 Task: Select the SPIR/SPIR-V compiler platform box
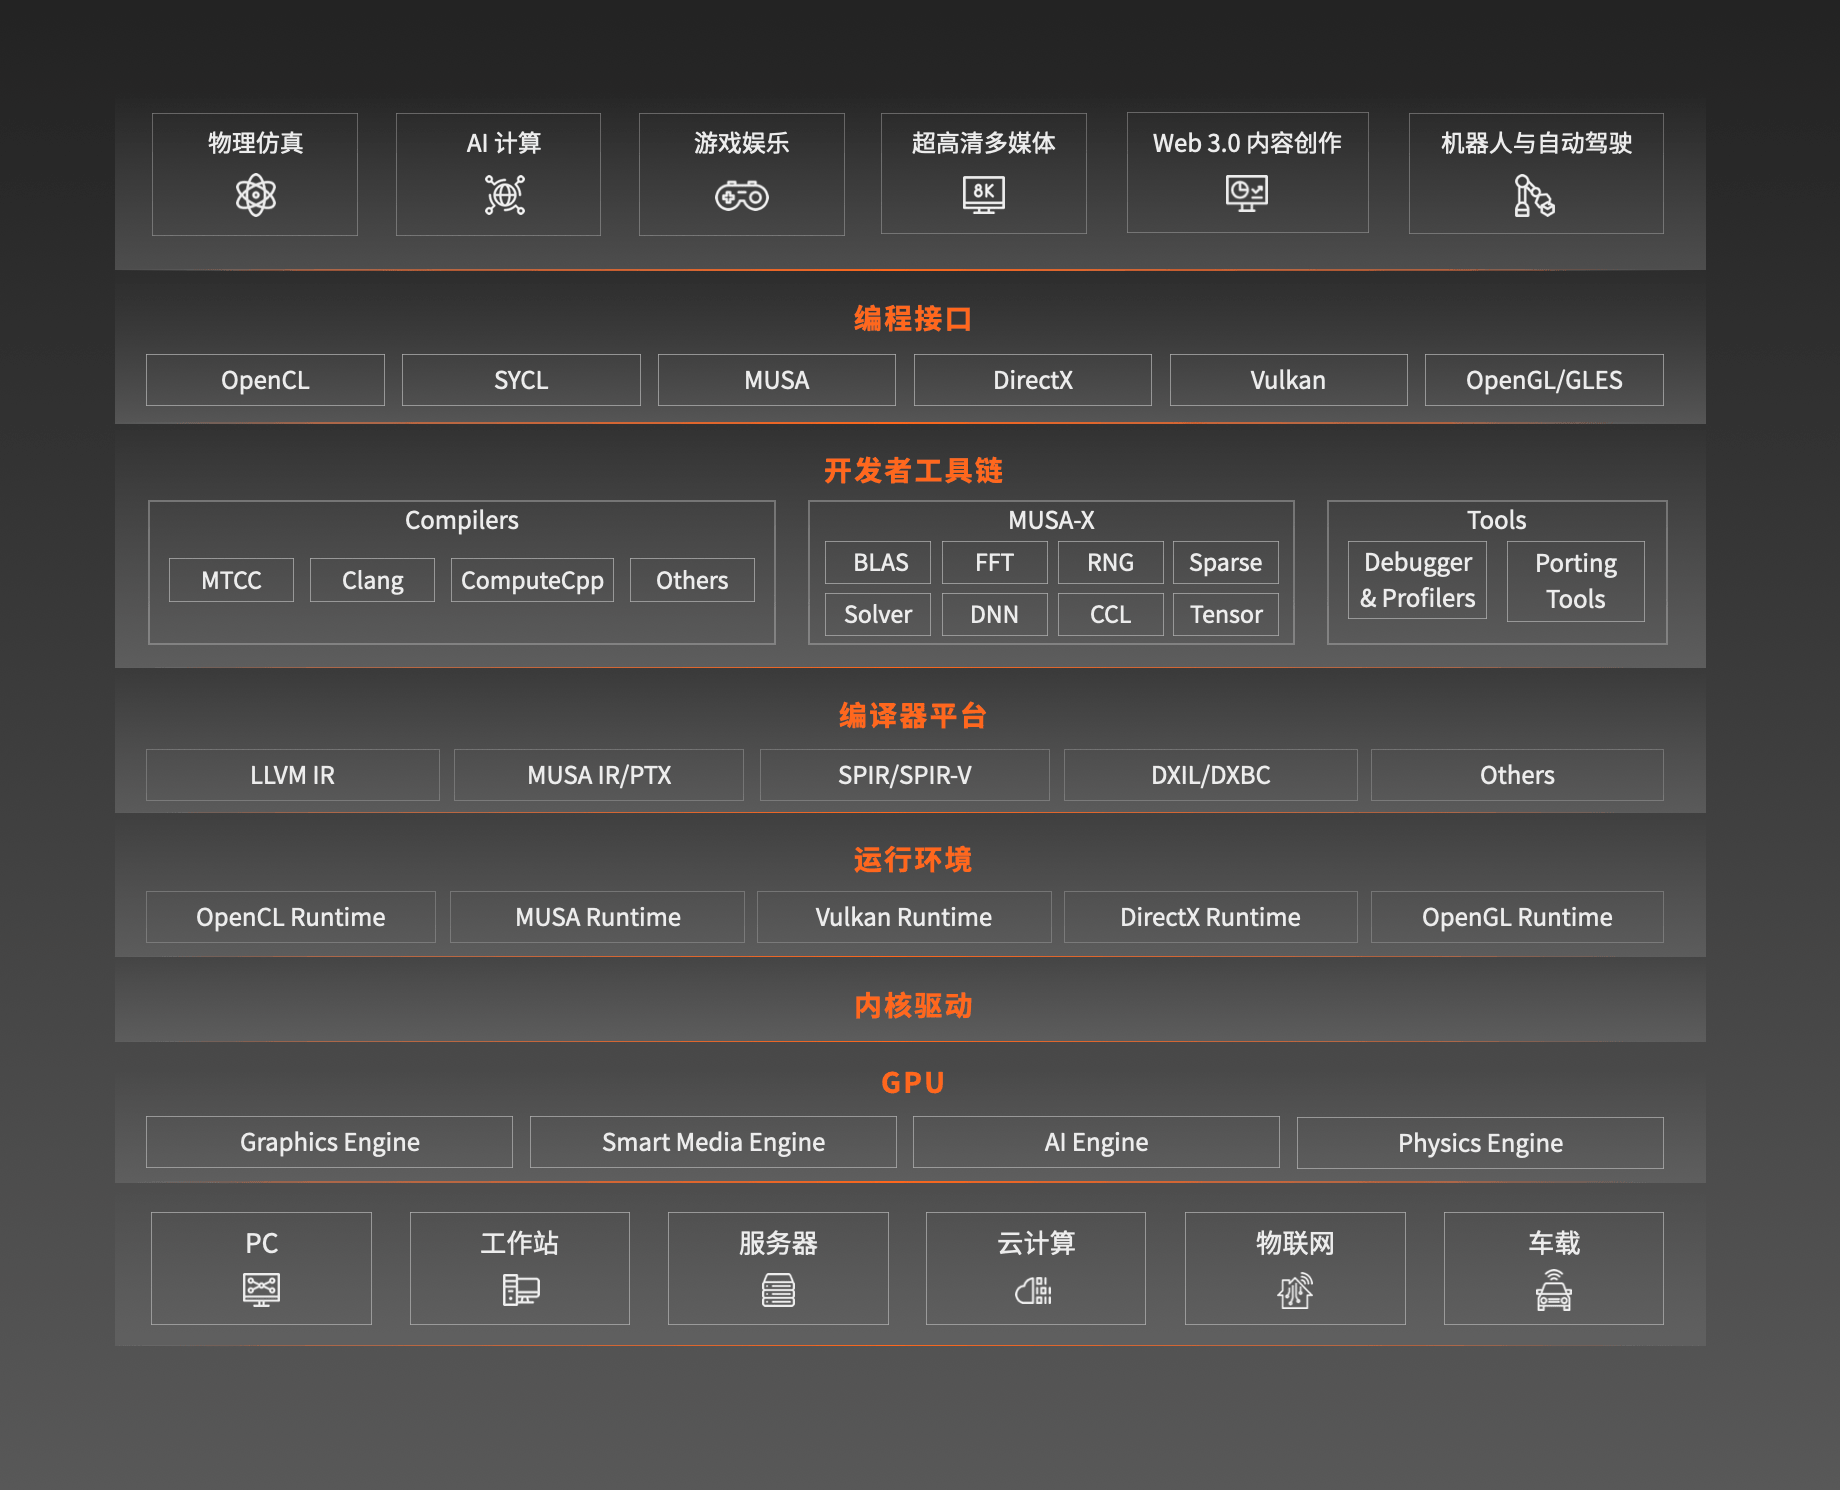(904, 775)
